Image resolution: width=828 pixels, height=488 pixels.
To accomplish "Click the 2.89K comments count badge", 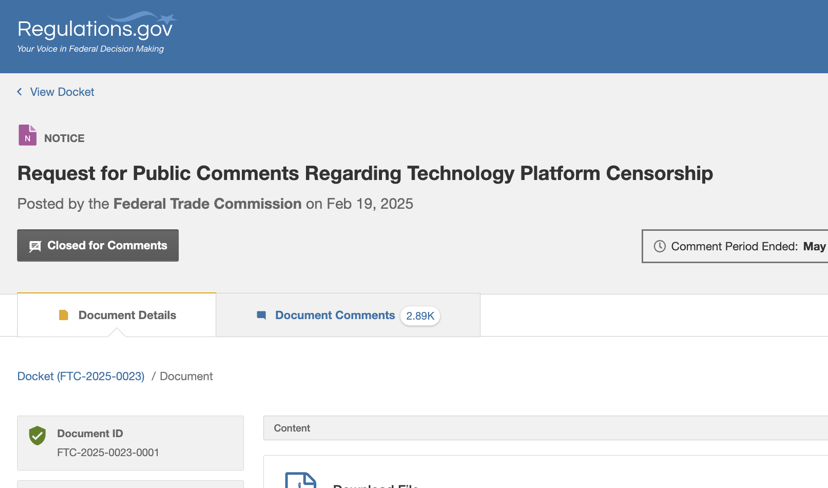I will click(x=420, y=316).
